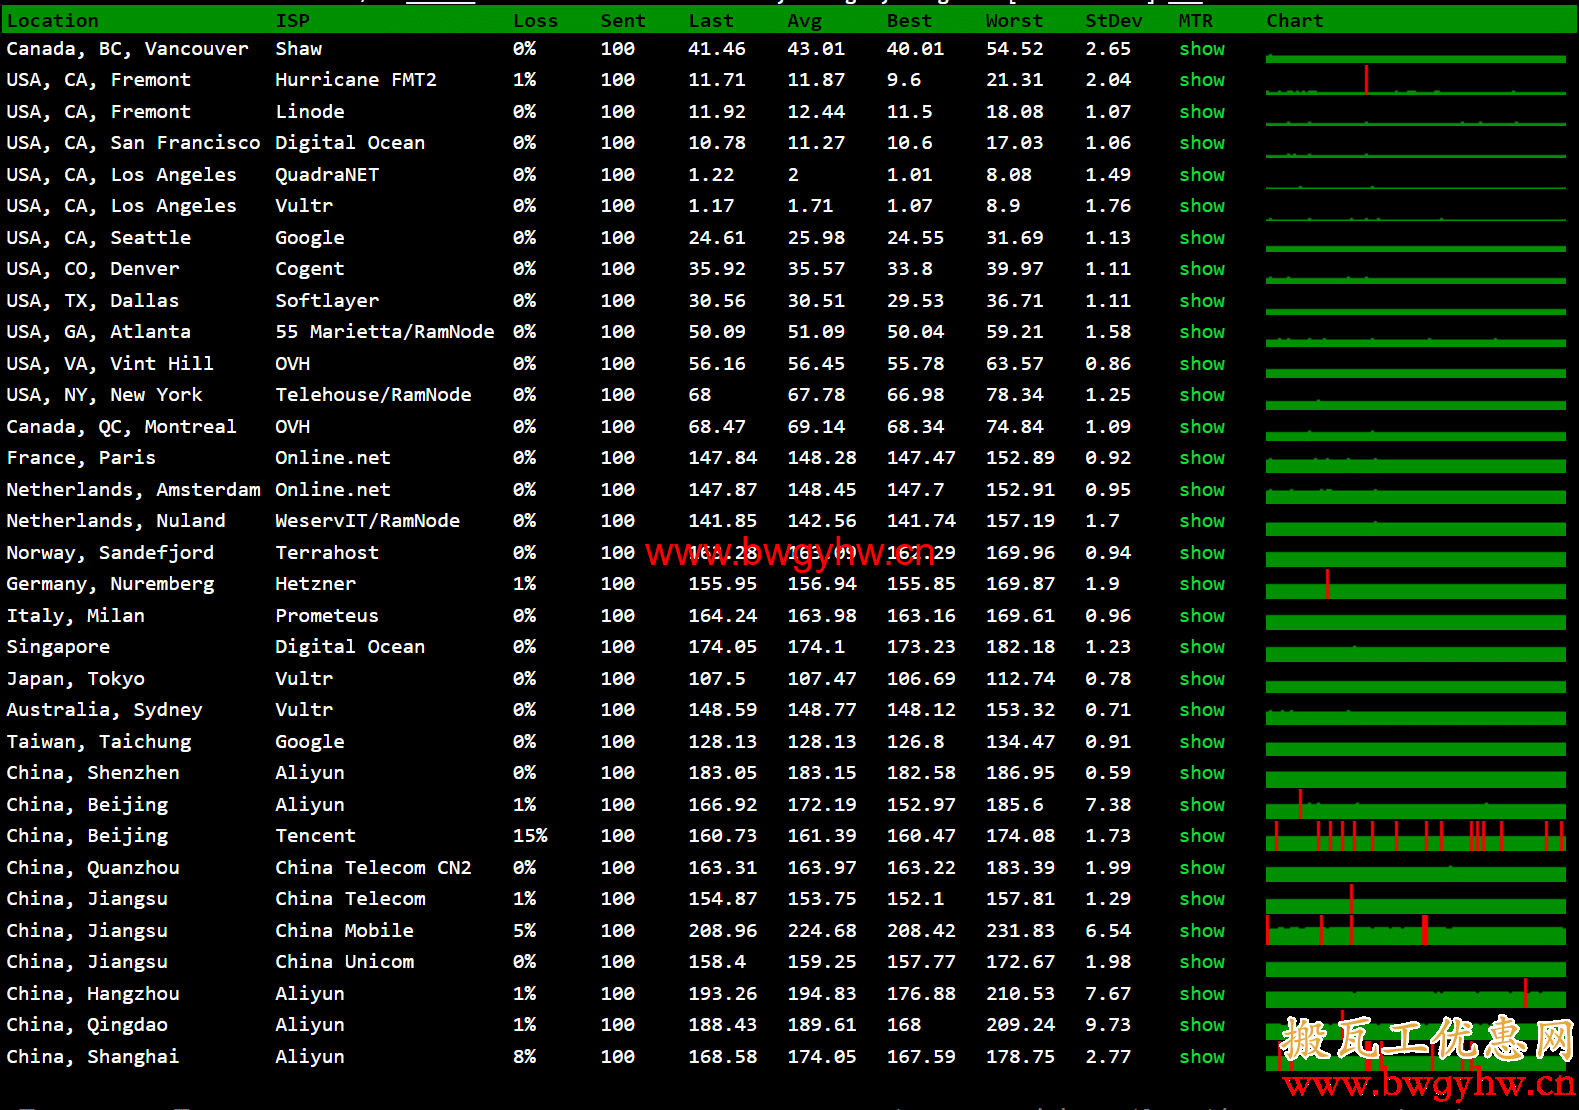Click the Hurricane FMT2 latency chart
Viewport: 1579px width, 1110px height.
1415,80
